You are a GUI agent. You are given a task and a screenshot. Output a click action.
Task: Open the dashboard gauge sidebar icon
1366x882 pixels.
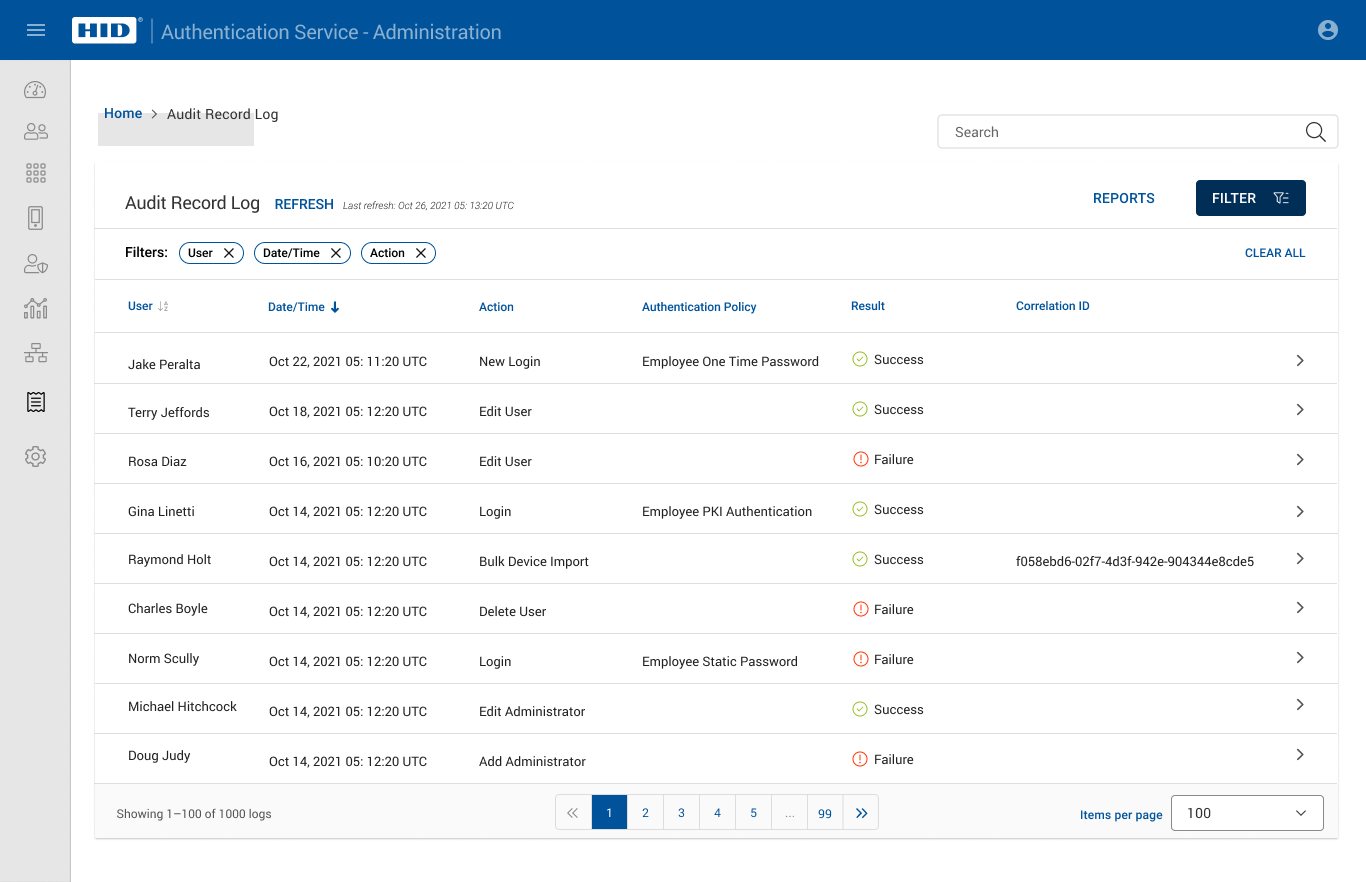point(35,90)
